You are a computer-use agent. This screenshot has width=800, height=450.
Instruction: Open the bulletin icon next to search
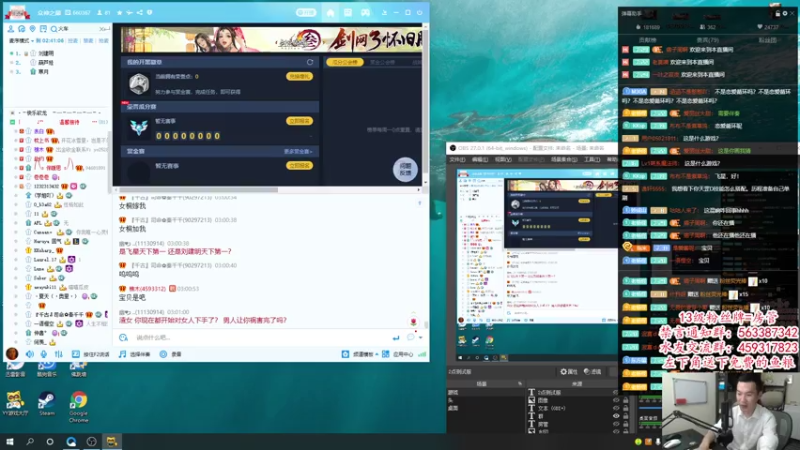[x=43, y=29]
